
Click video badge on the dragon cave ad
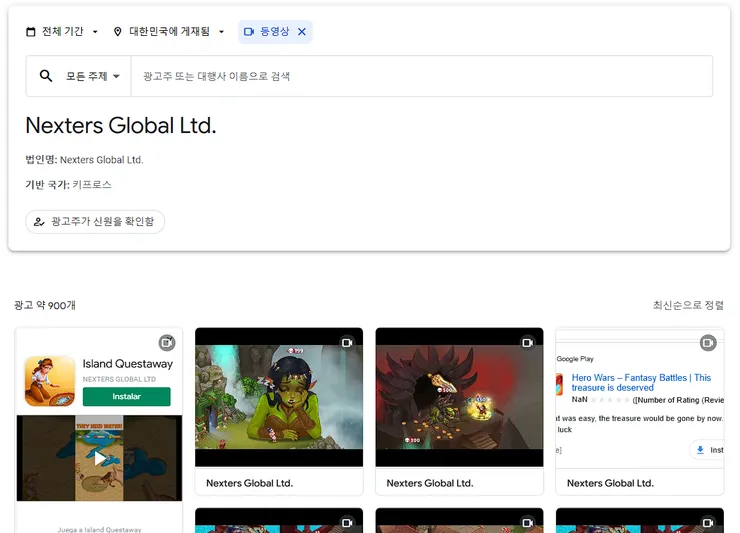pos(527,343)
